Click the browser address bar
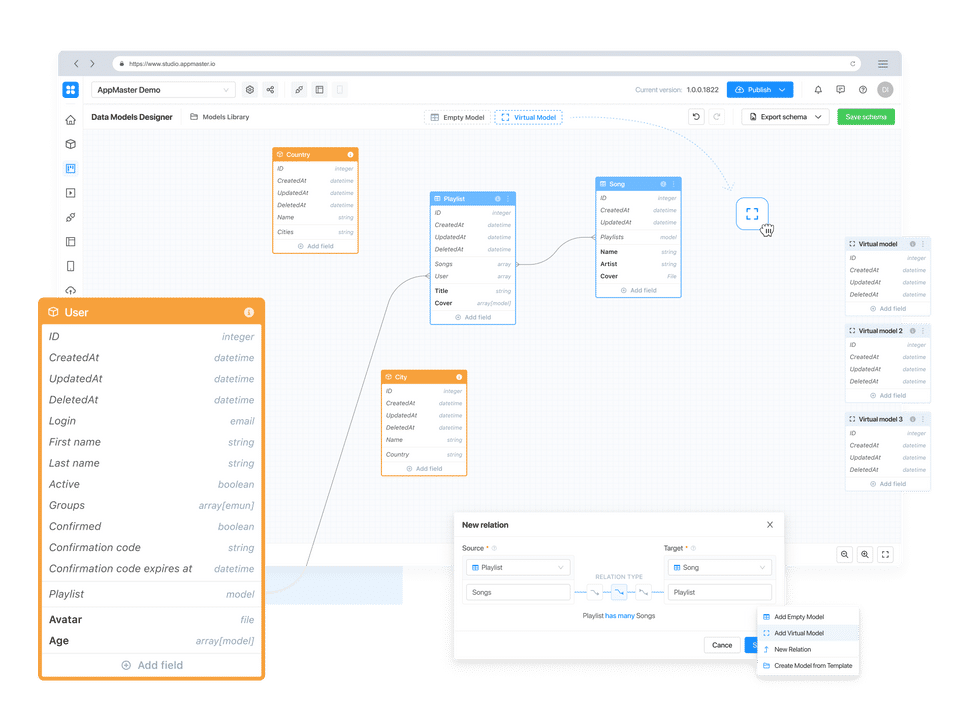Screen dimensions: 960x716 [487, 64]
